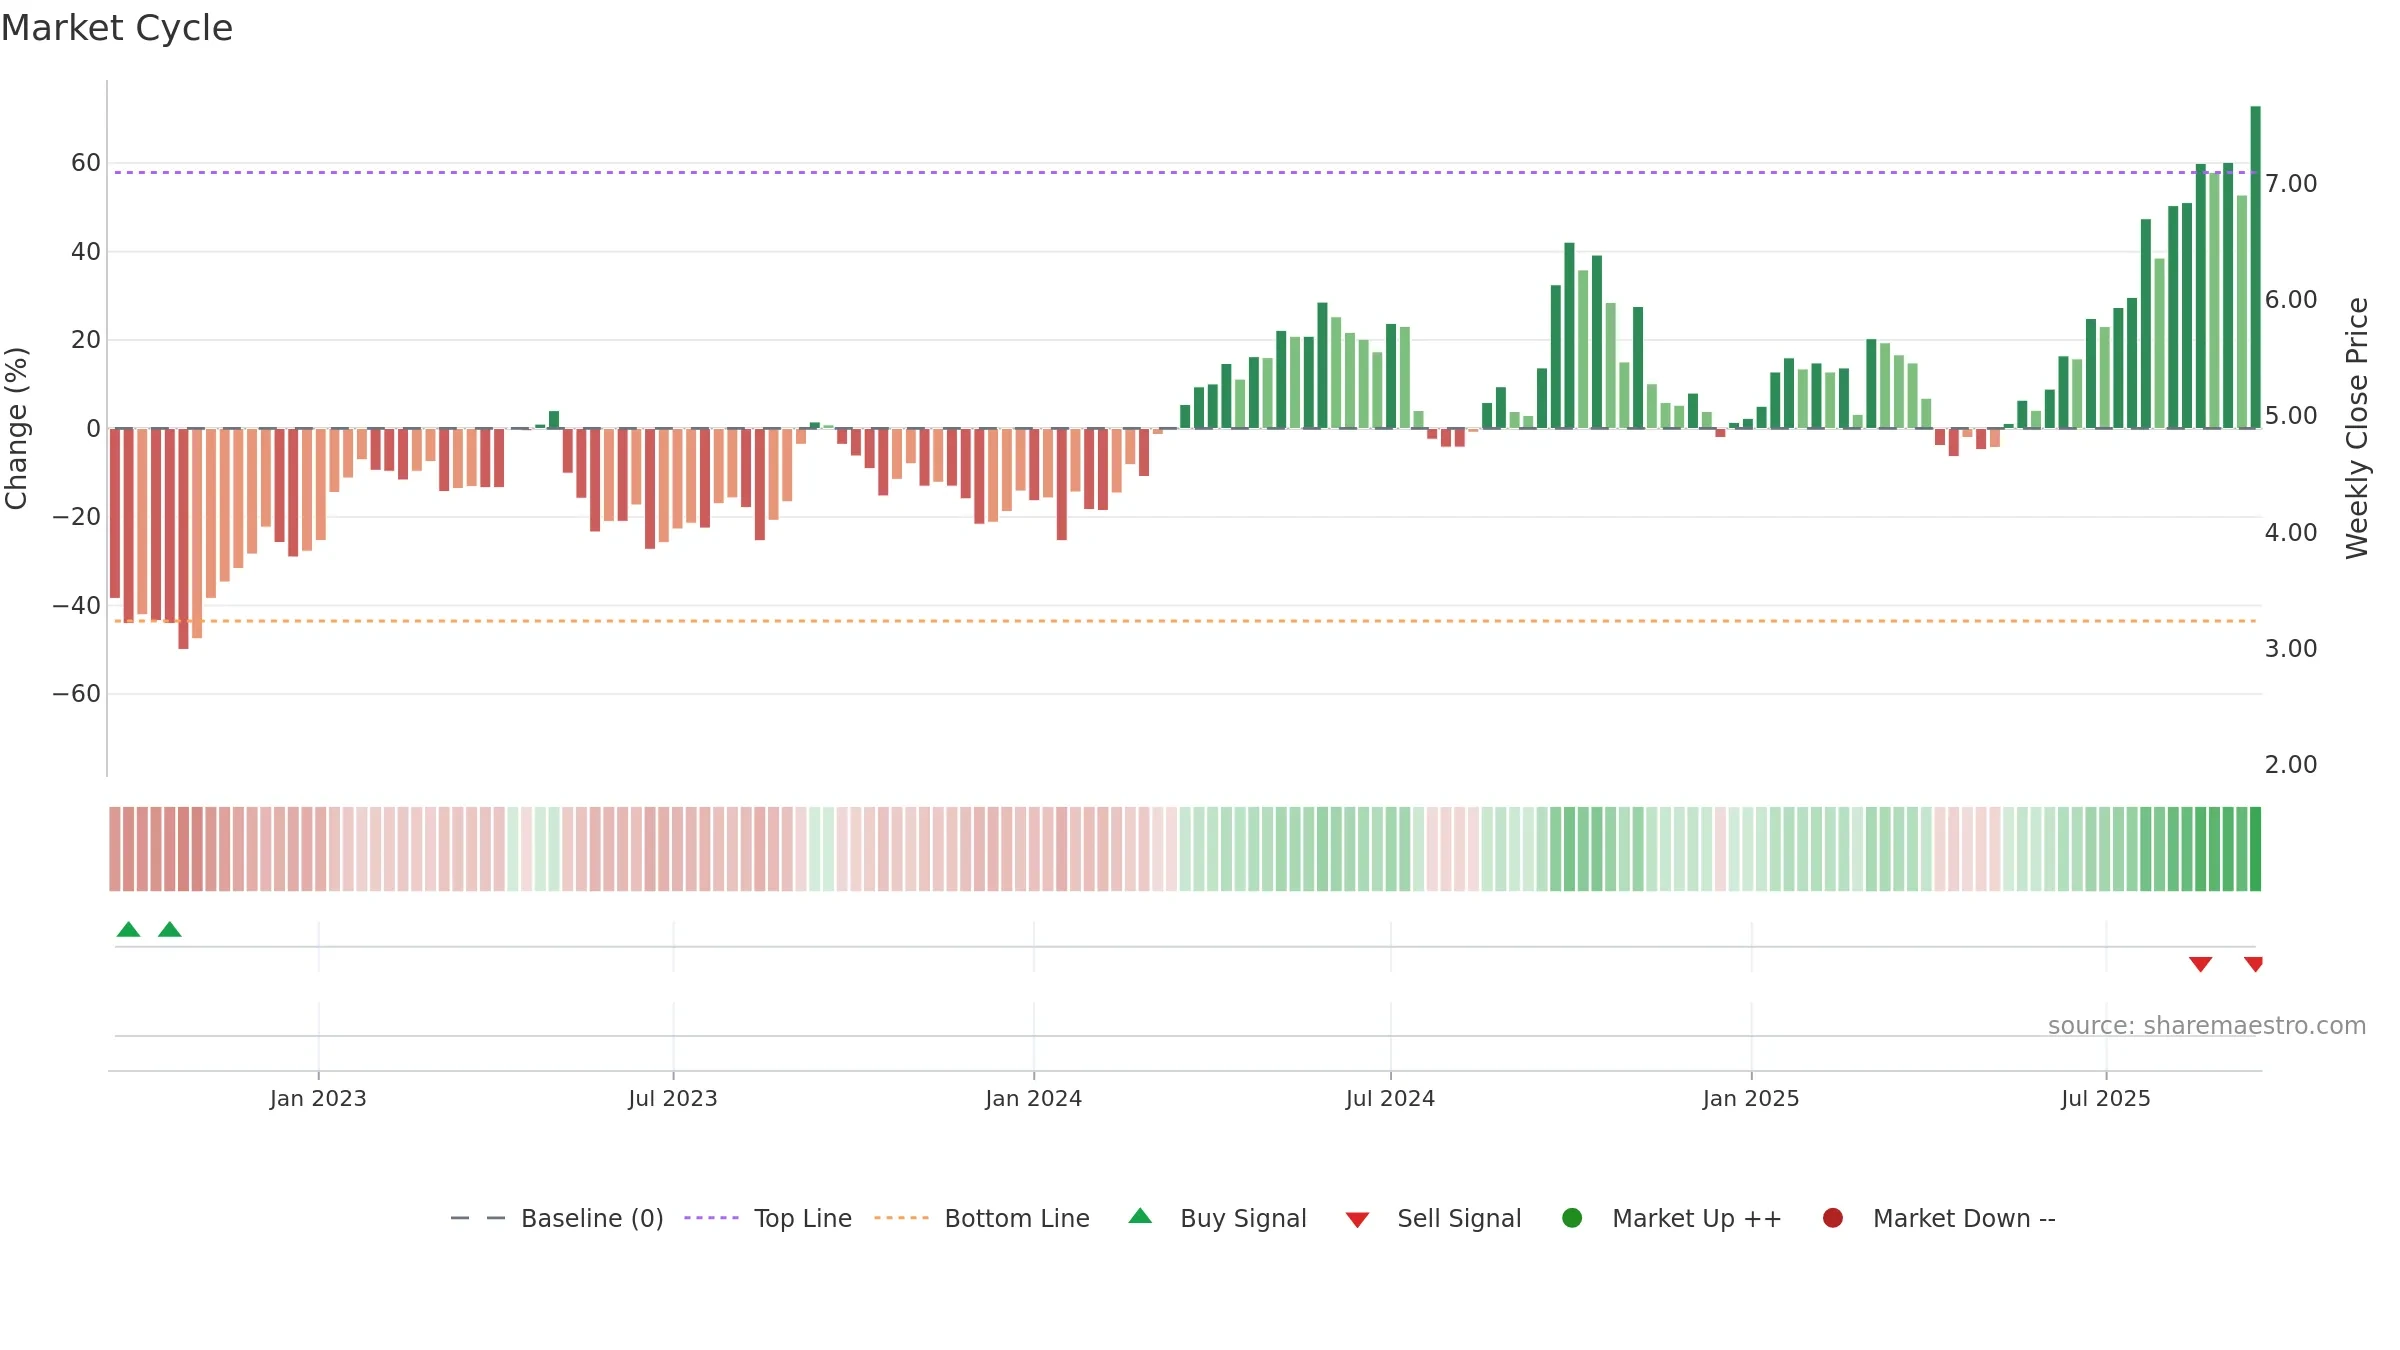The image size is (2400, 1350).
Task: Toggle the Buy Signal legend label
Action: (1243, 1218)
